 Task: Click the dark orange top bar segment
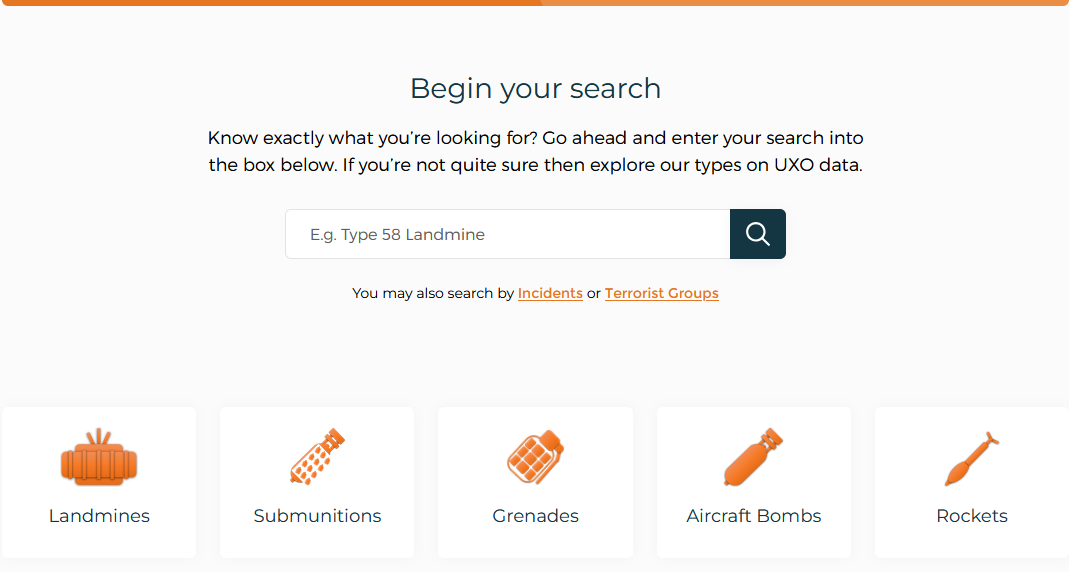(270, 3)
